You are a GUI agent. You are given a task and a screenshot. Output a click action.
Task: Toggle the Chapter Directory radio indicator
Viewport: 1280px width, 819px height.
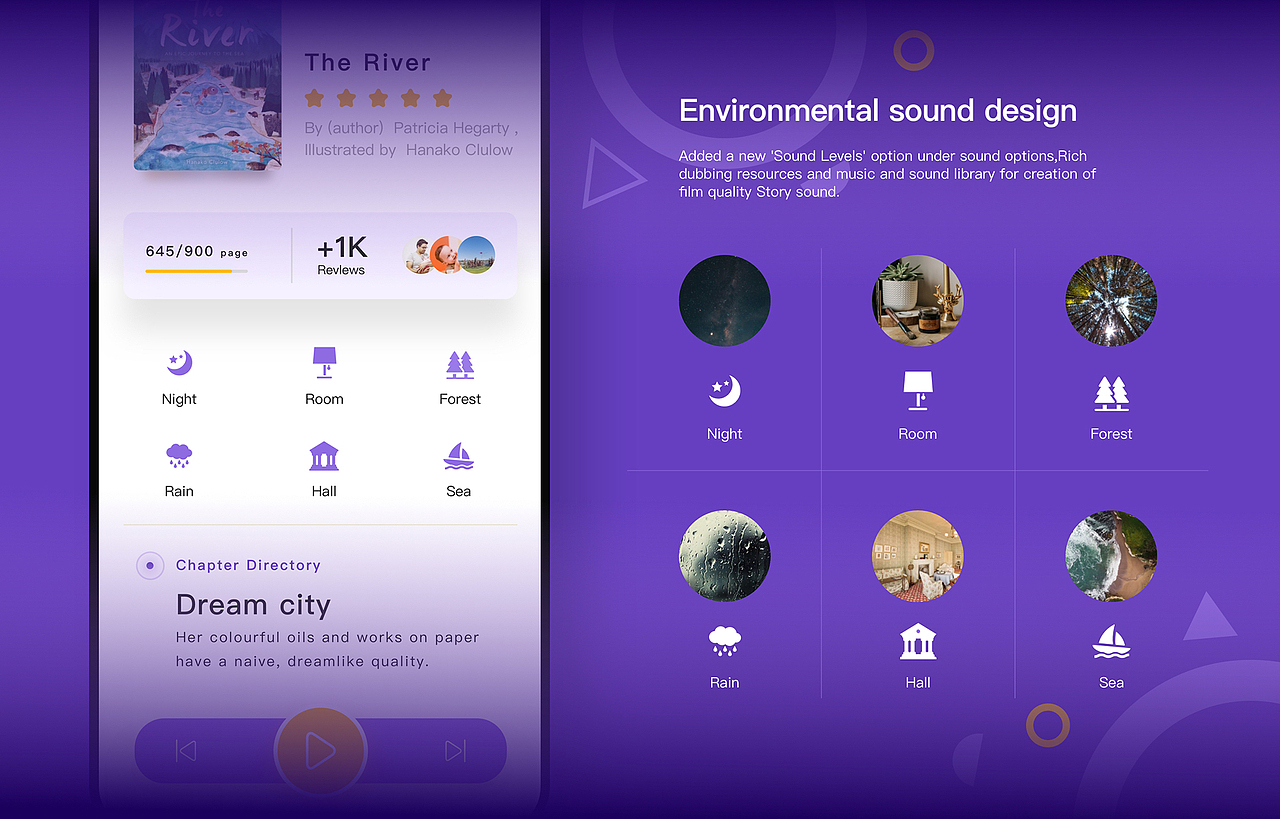pyautogui.click(x=150, y=565)
